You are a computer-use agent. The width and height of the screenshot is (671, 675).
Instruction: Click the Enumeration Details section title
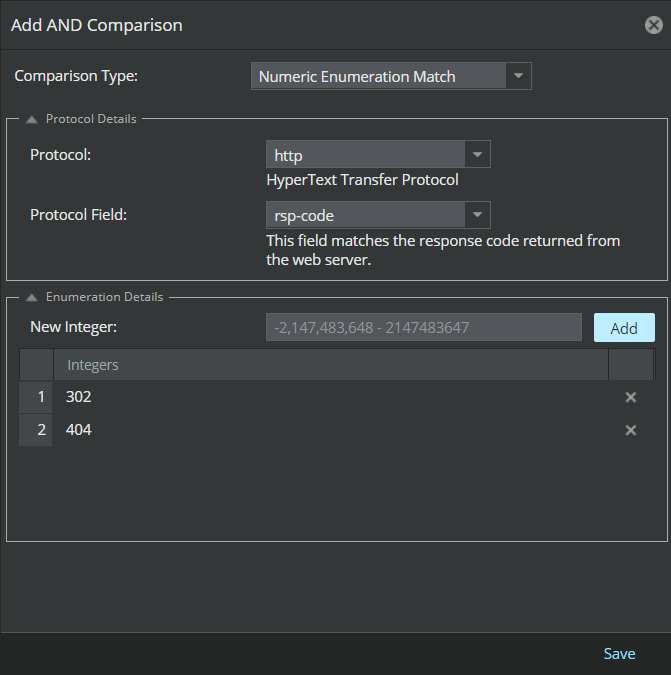[x=105, y=297]
